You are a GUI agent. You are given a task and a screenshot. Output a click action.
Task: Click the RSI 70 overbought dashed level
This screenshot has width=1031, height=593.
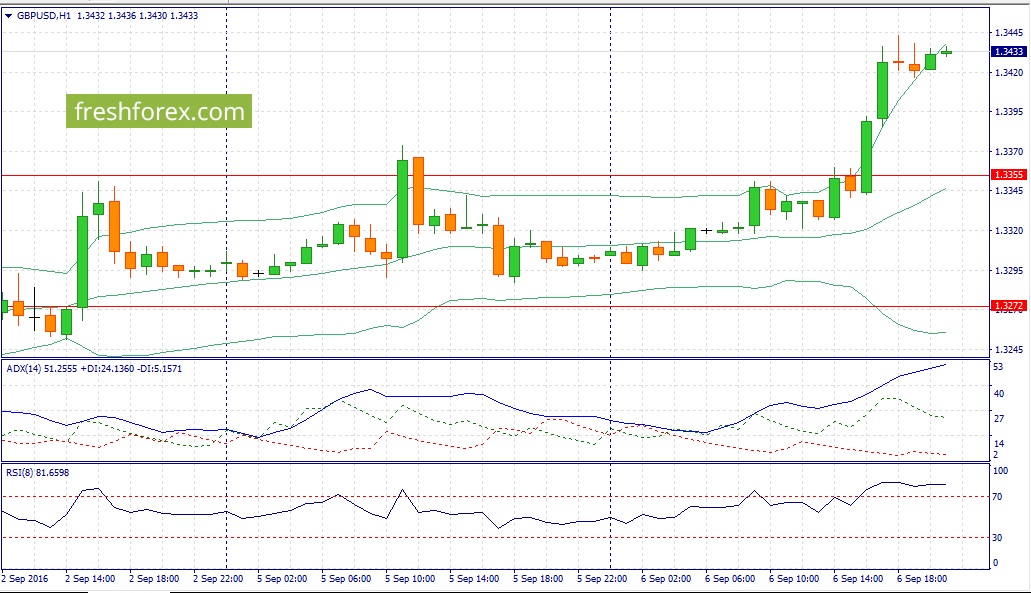(495, 497)
